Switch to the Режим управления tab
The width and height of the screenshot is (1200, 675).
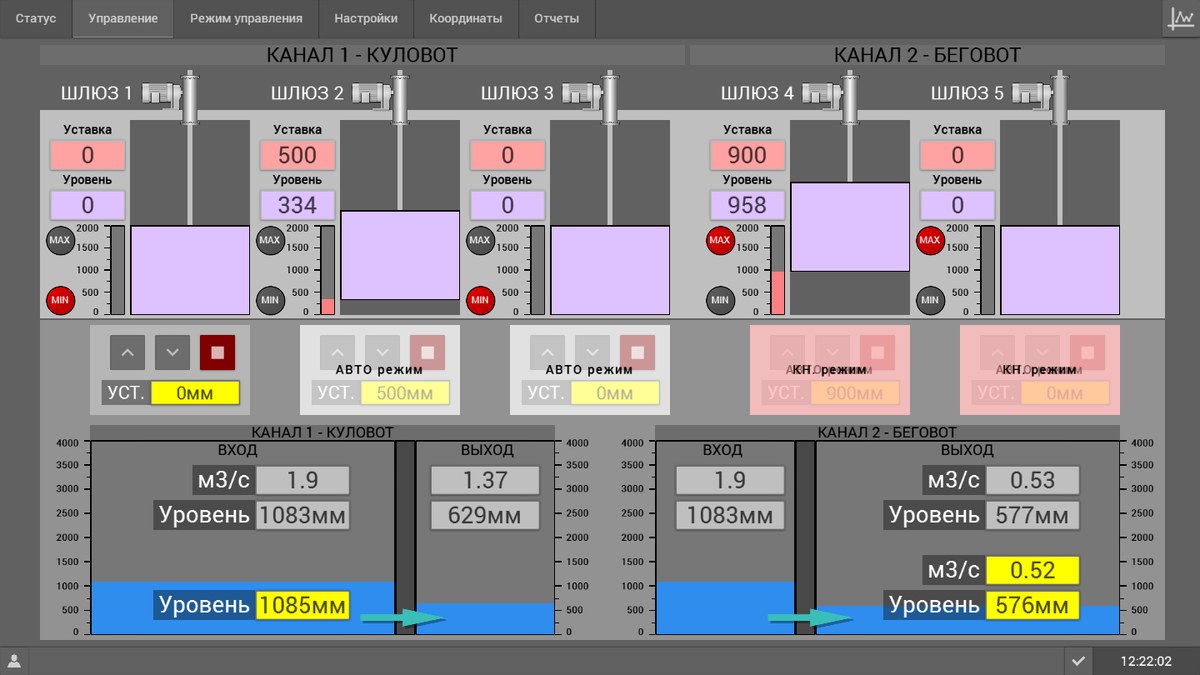(x=246, y=18)
